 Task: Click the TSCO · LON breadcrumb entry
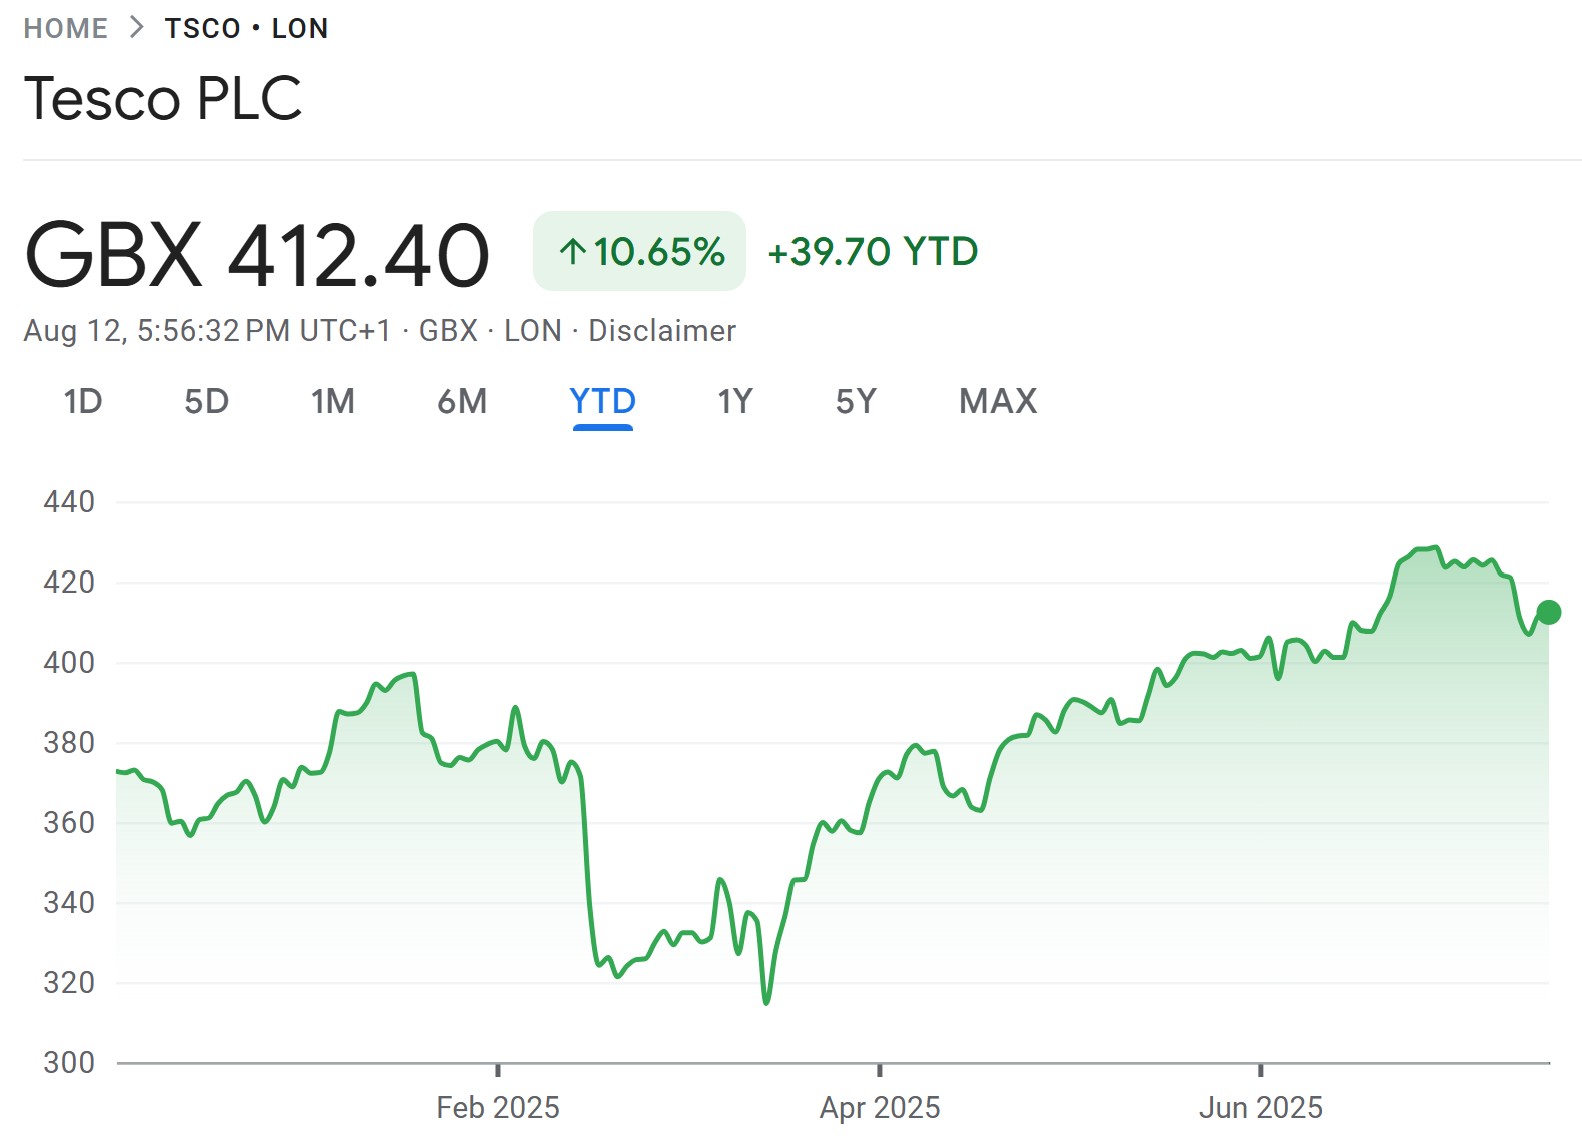[247, 27]
